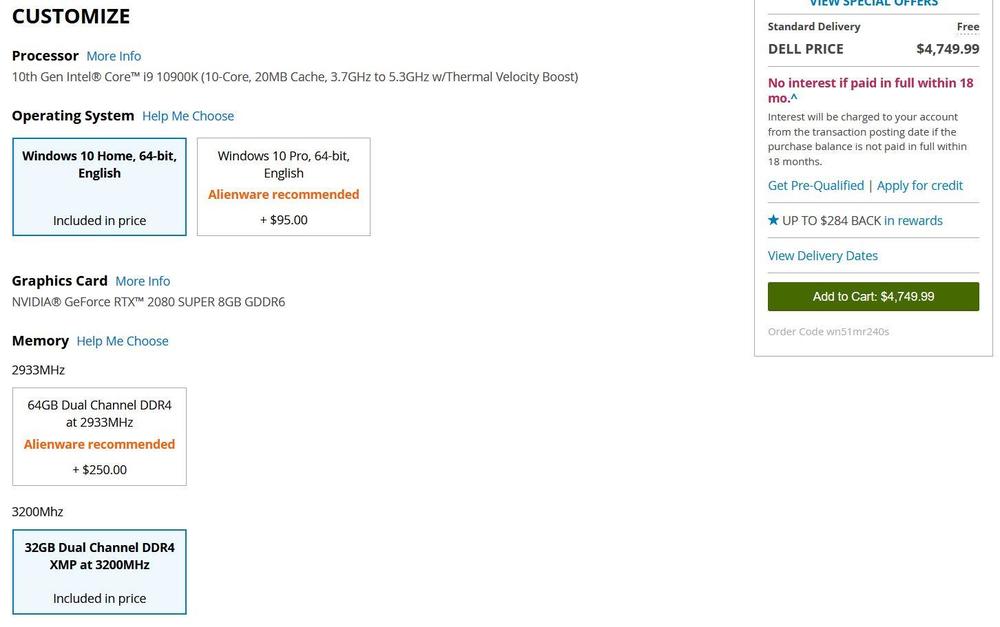Click the Apply for credit link
1000x627 pixels.
coord(919,185)
